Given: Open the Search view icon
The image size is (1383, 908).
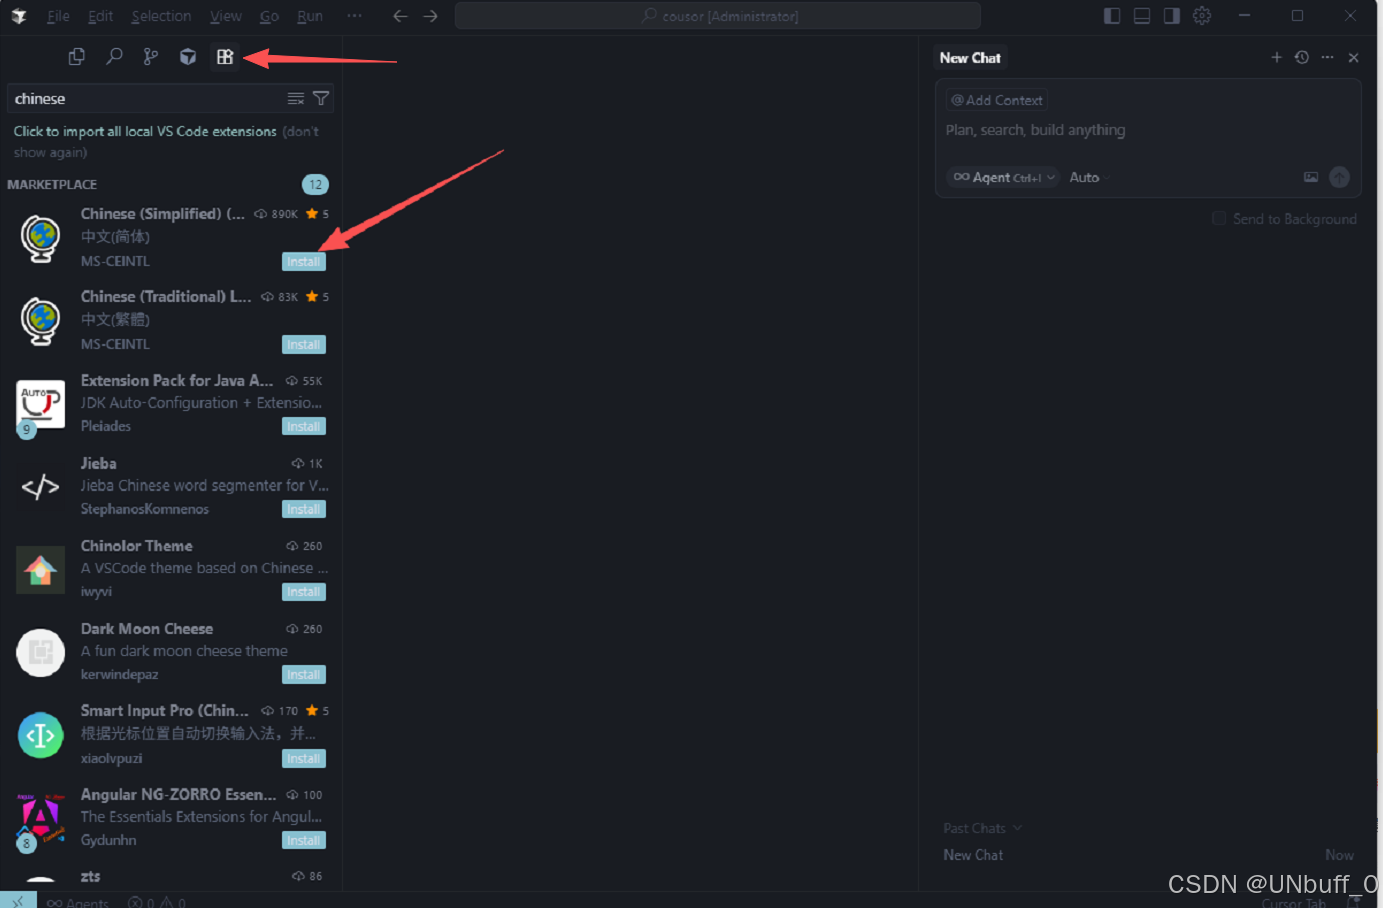Looking at the screenshot, I should tap(114, 57).
